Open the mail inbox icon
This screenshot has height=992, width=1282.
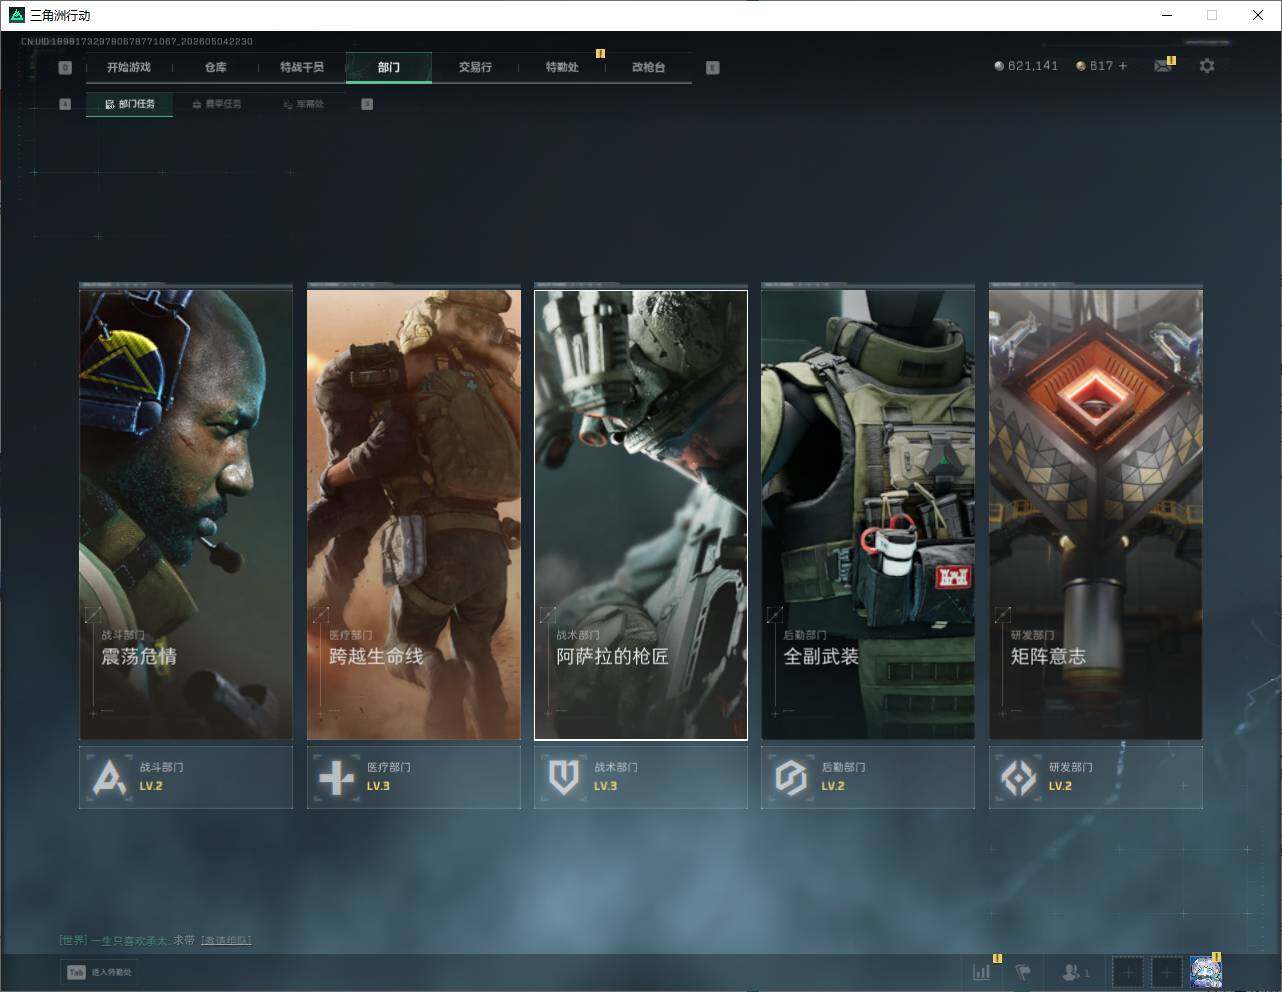pos(1163,66)
